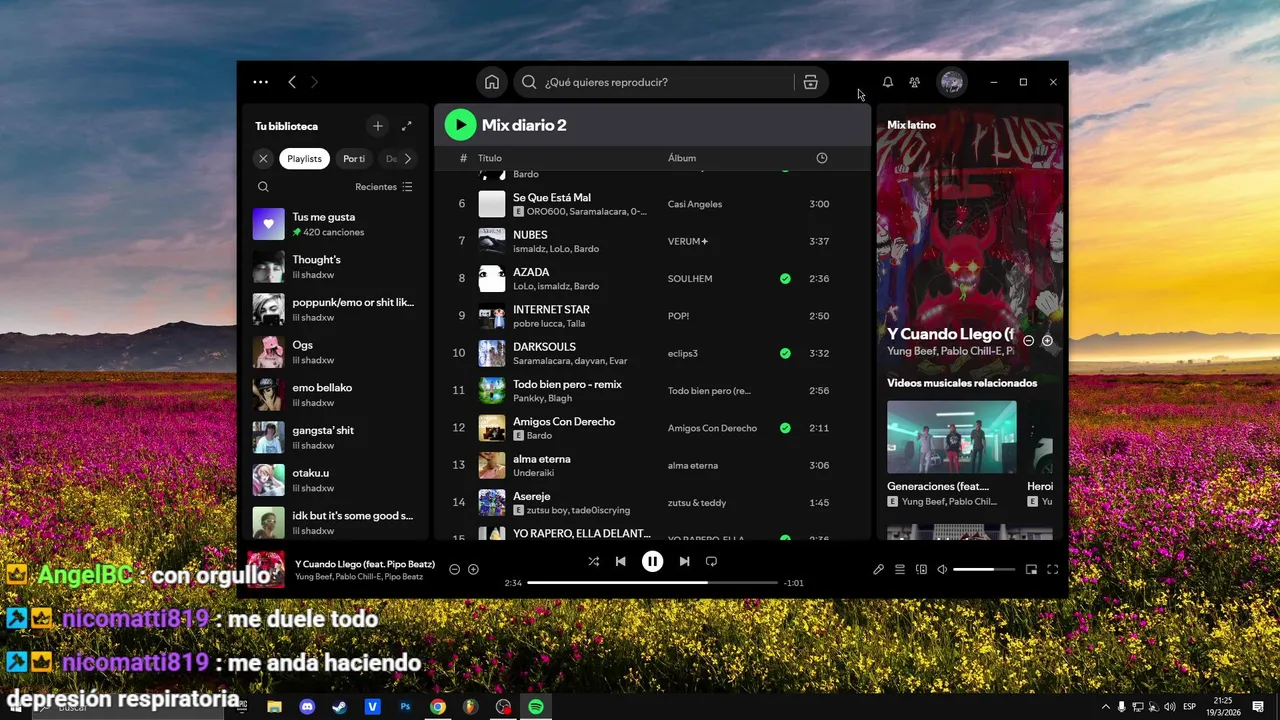Open the three-dot app menu

click(260, 82)
